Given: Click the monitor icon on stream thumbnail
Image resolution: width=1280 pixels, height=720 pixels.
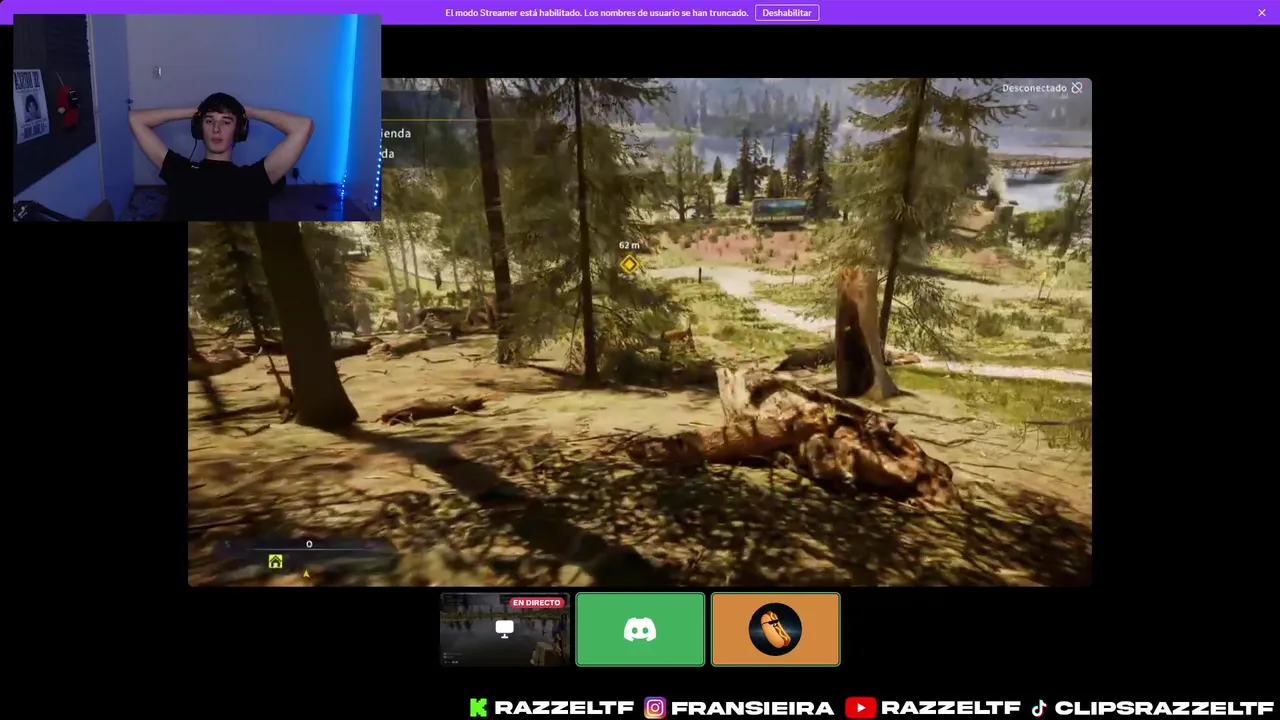Looking at the screenshot, I should tap(505, 629).
